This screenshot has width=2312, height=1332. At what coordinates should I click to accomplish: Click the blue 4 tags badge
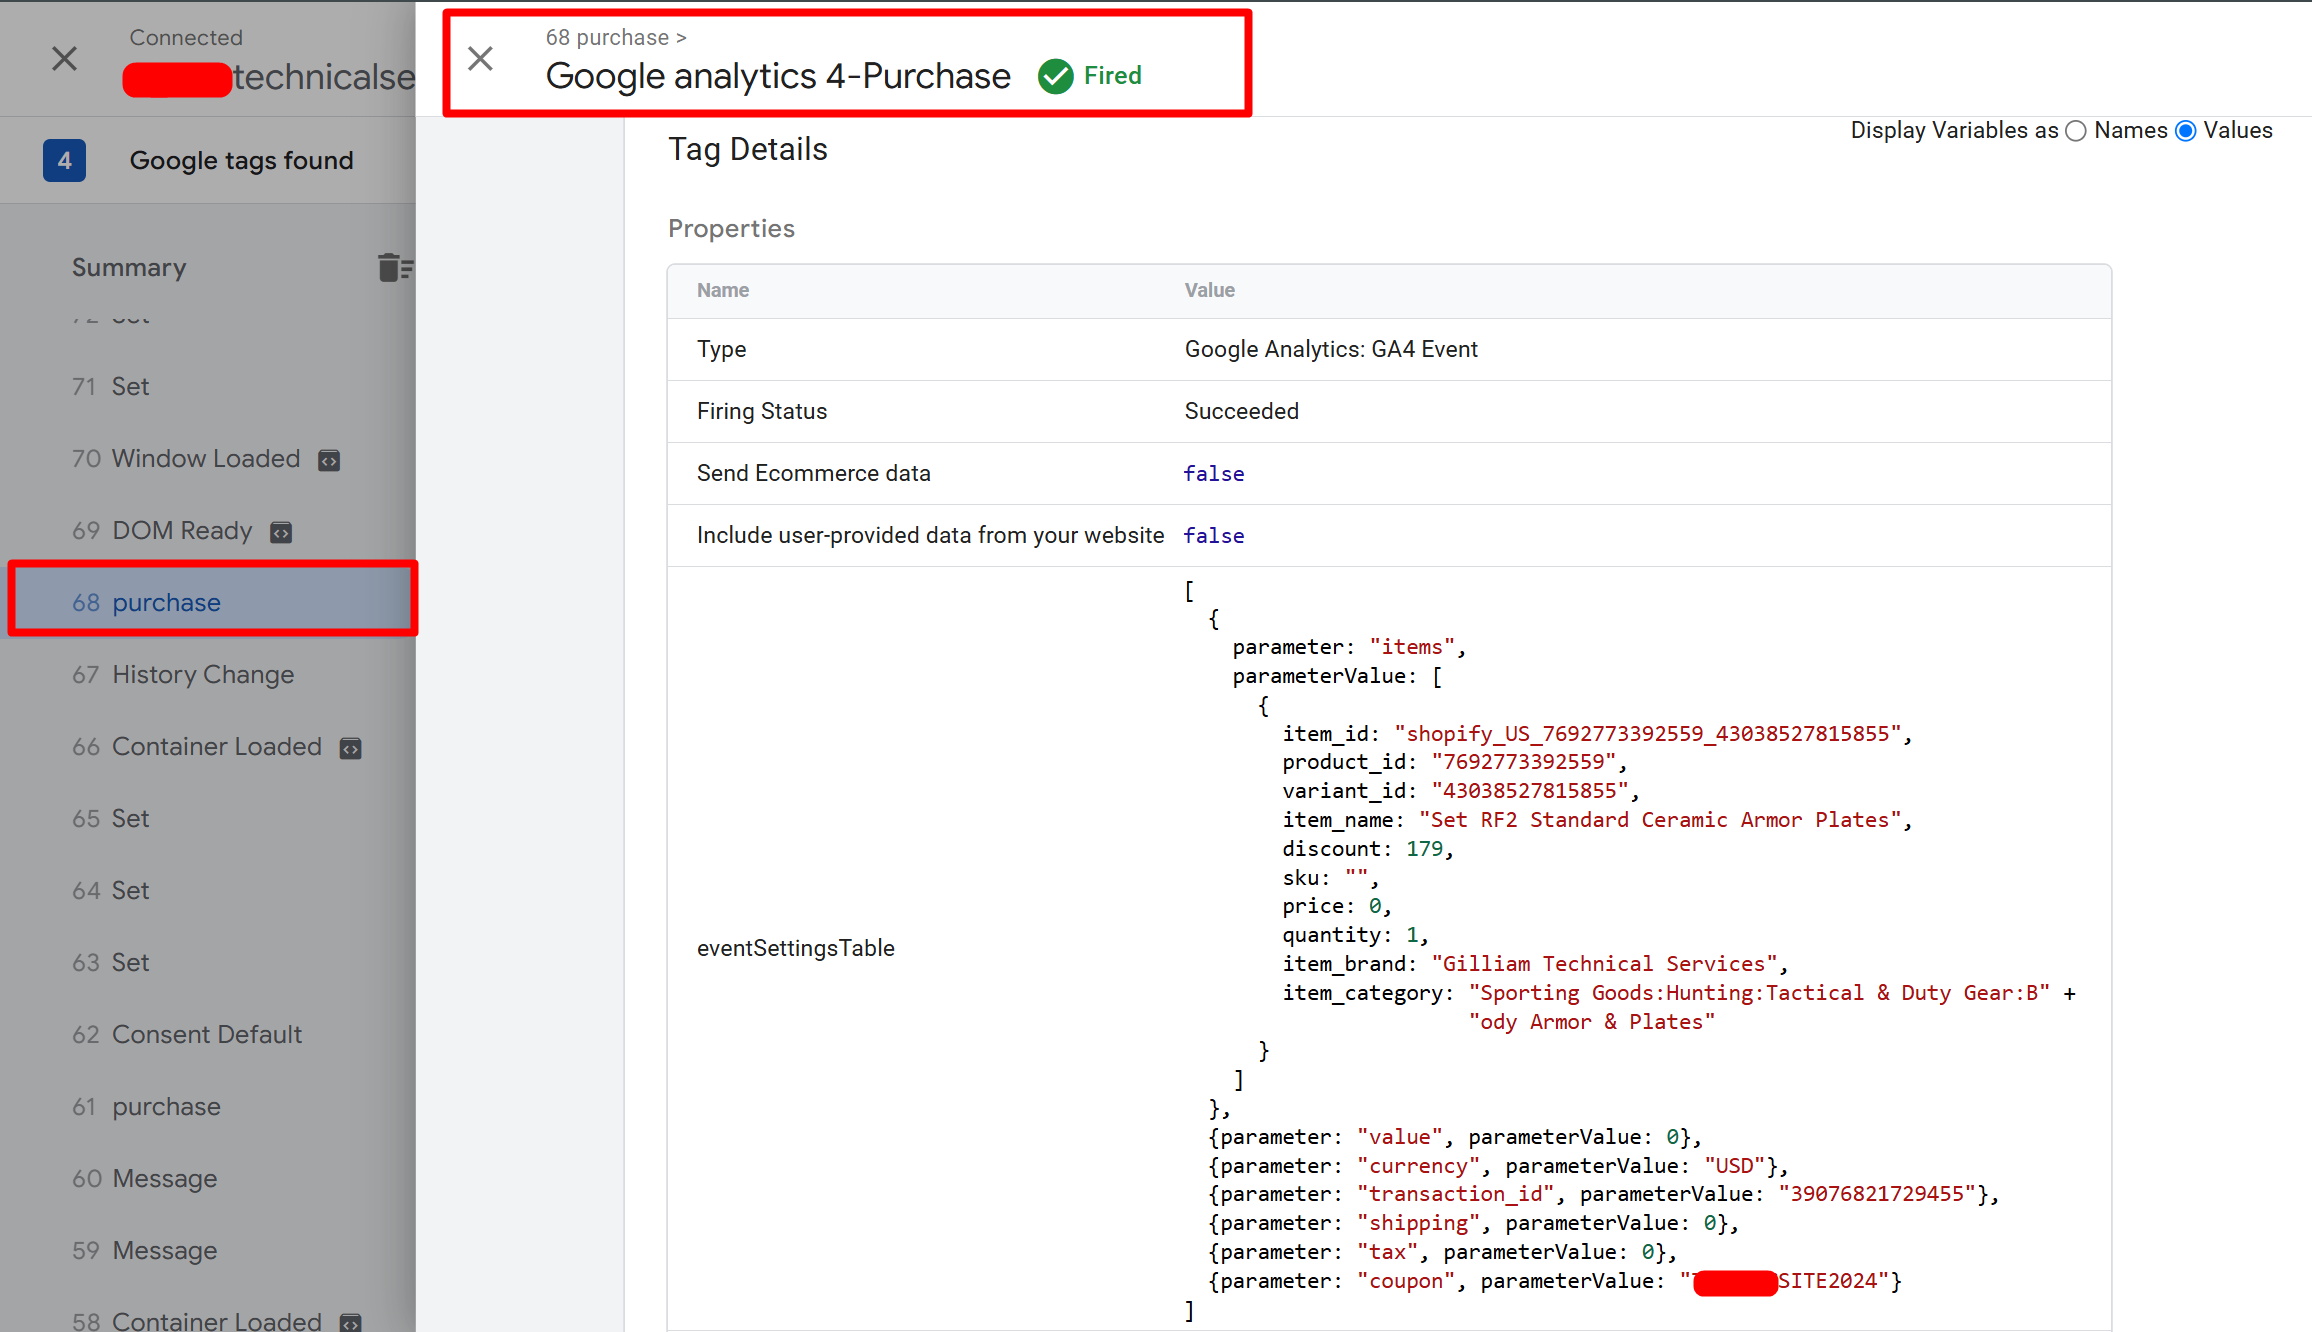(64, 160)
